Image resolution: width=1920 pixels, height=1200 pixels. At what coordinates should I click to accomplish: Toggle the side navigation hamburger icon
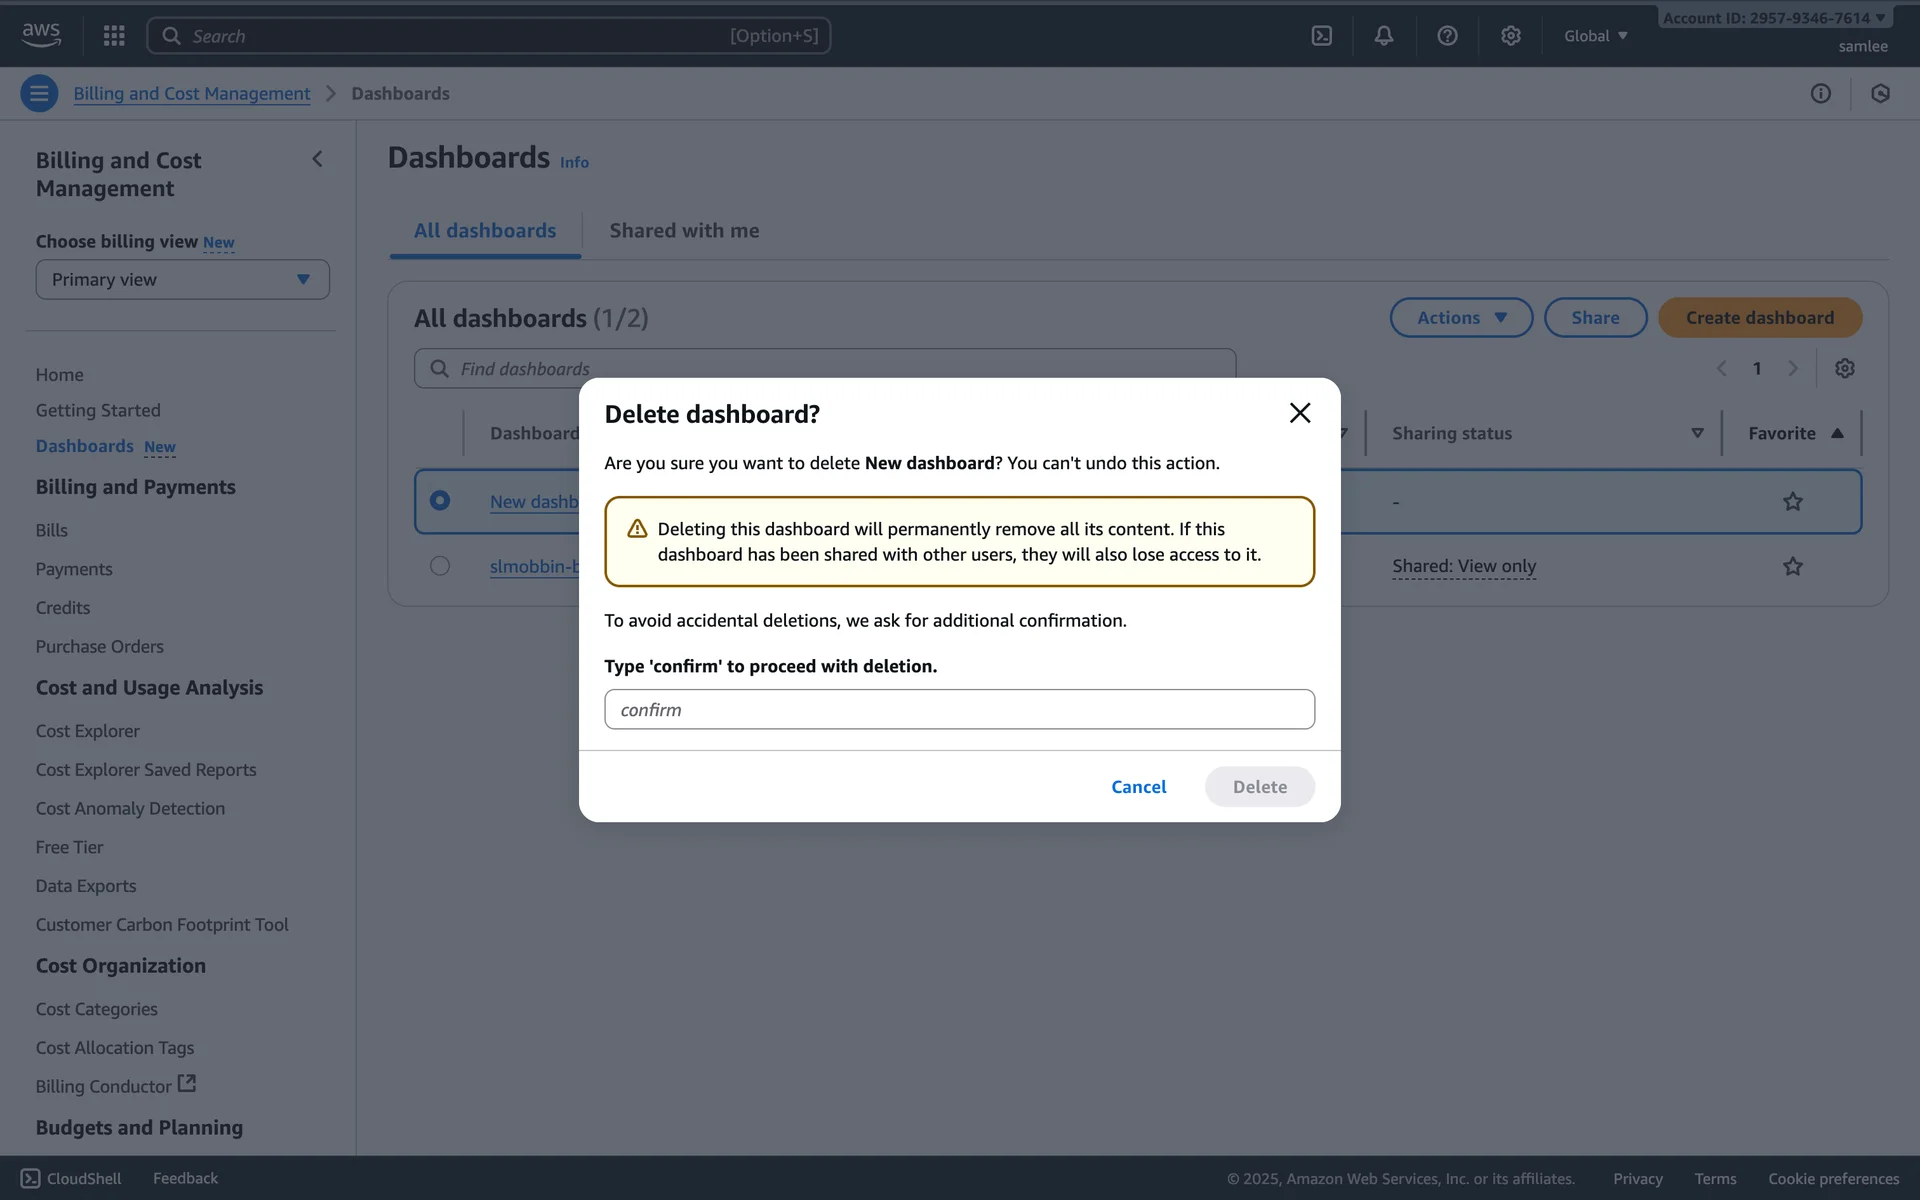[39, 94]
